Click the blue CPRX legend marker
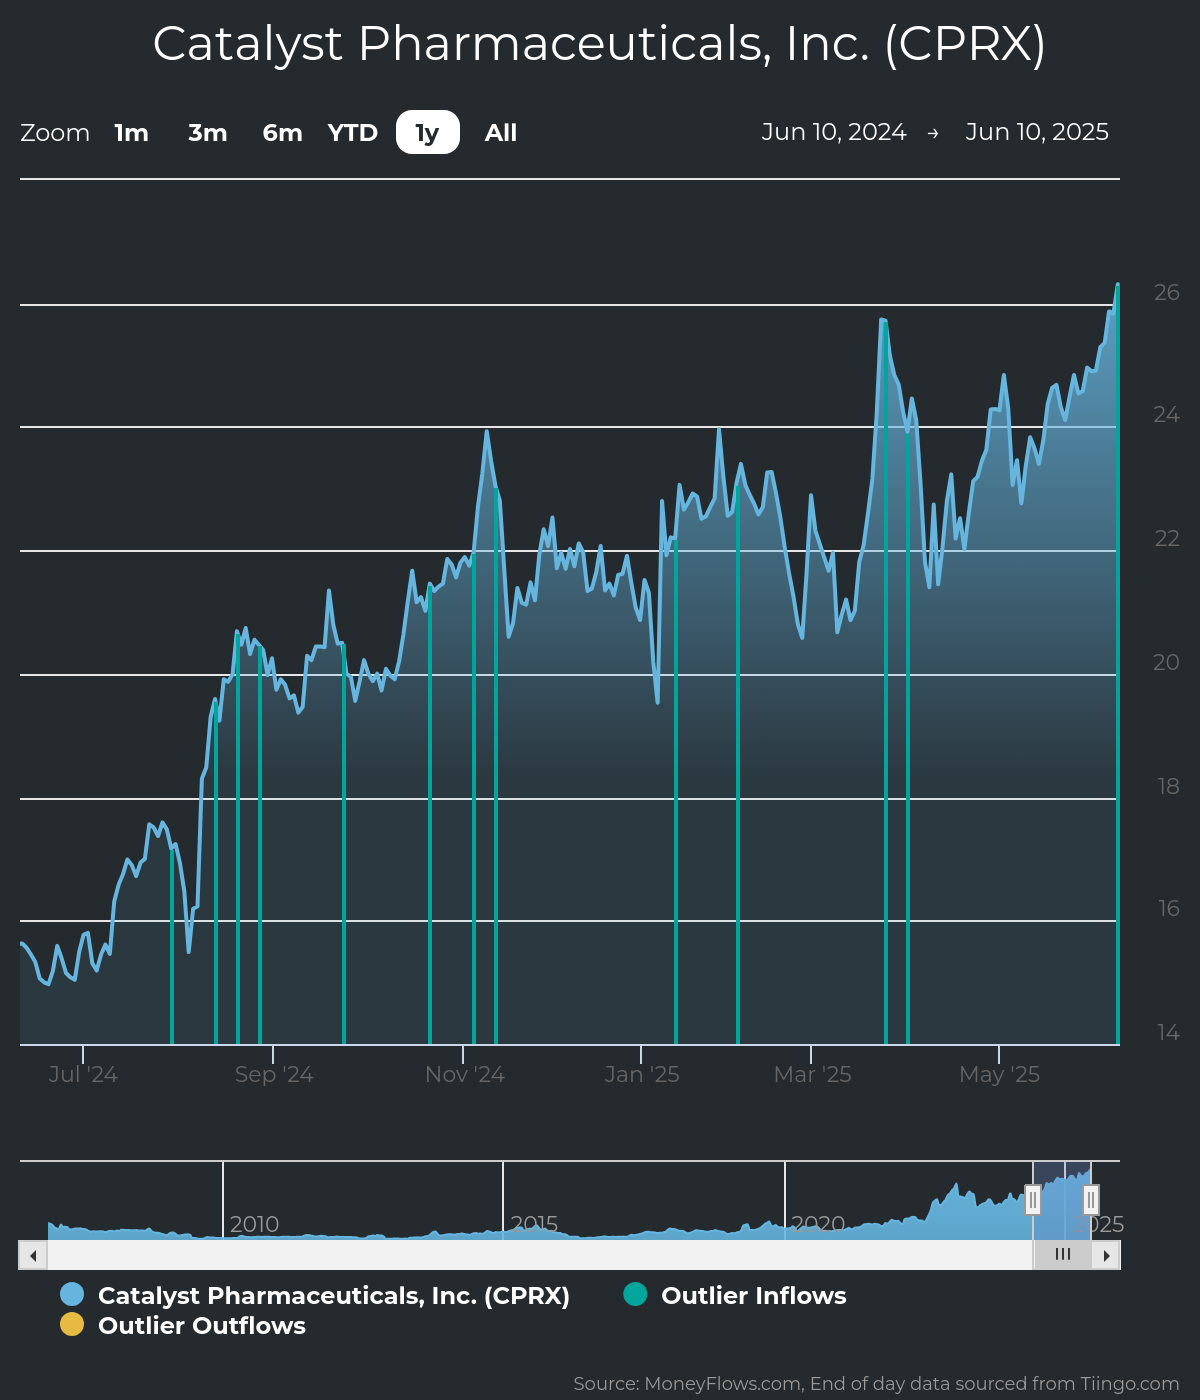The width and height of the screenshot is (1200, 1400). tap(72, 1295)
